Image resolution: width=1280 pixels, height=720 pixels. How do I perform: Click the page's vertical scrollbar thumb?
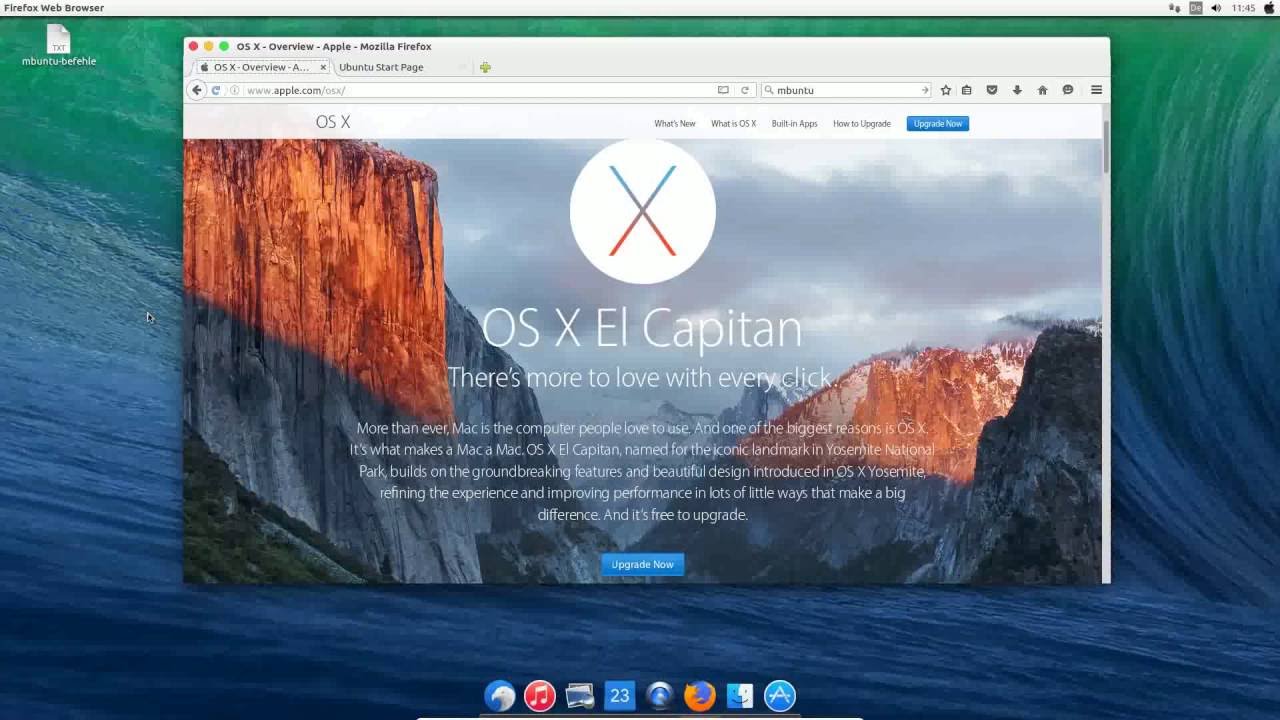1105,146
